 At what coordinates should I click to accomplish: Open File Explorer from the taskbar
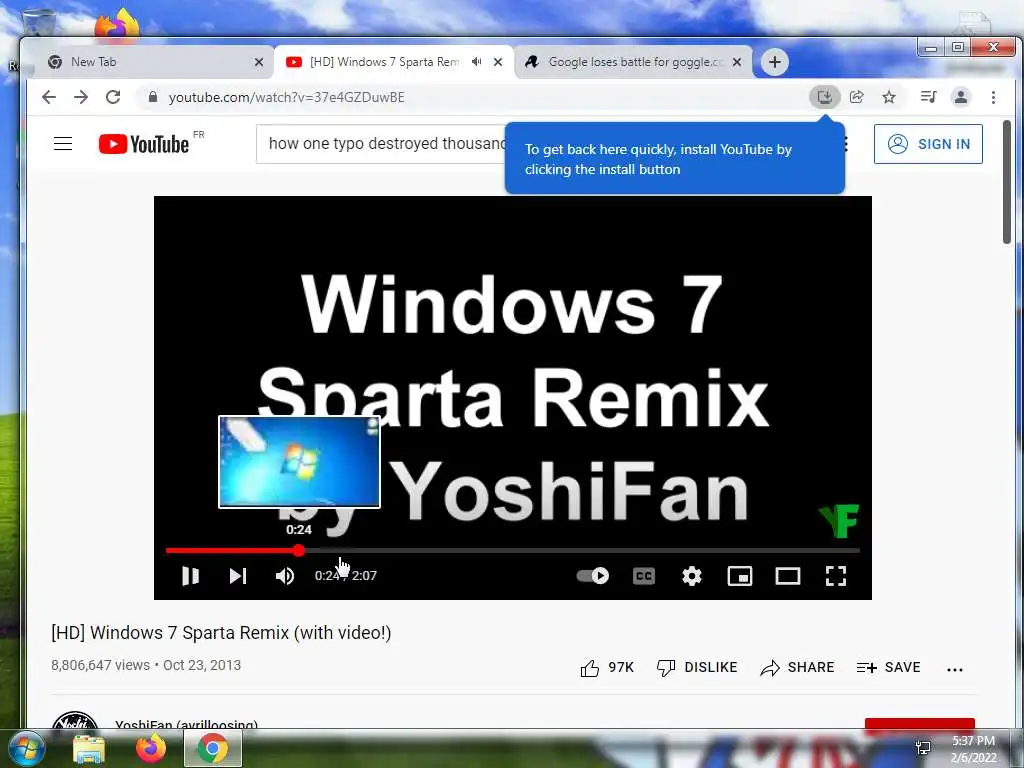(89, 748)
